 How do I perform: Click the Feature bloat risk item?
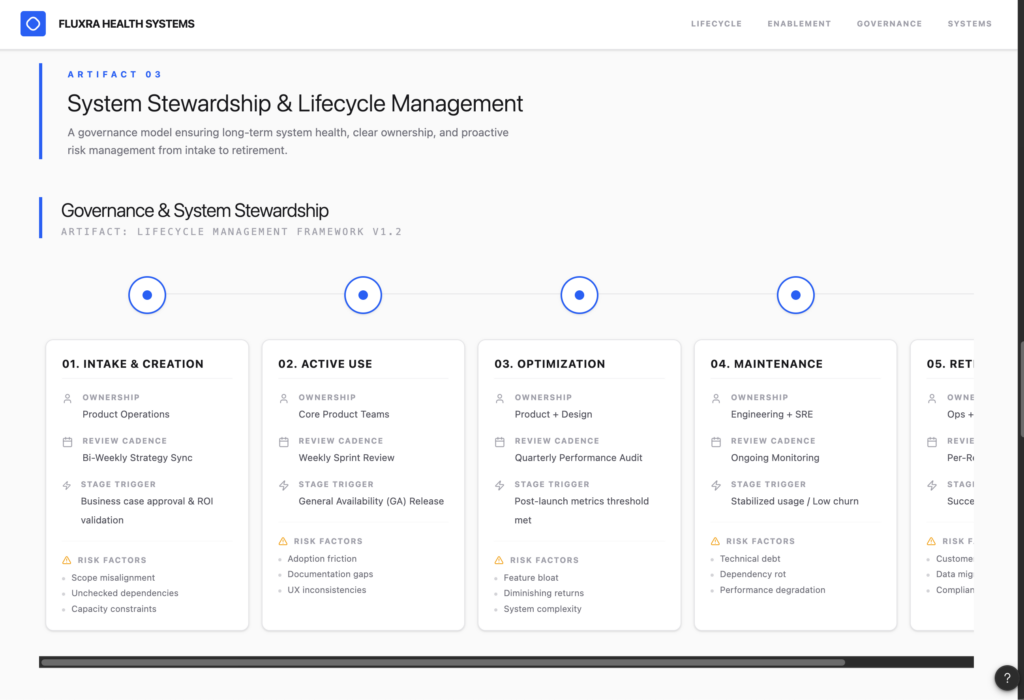click(531, 578)
